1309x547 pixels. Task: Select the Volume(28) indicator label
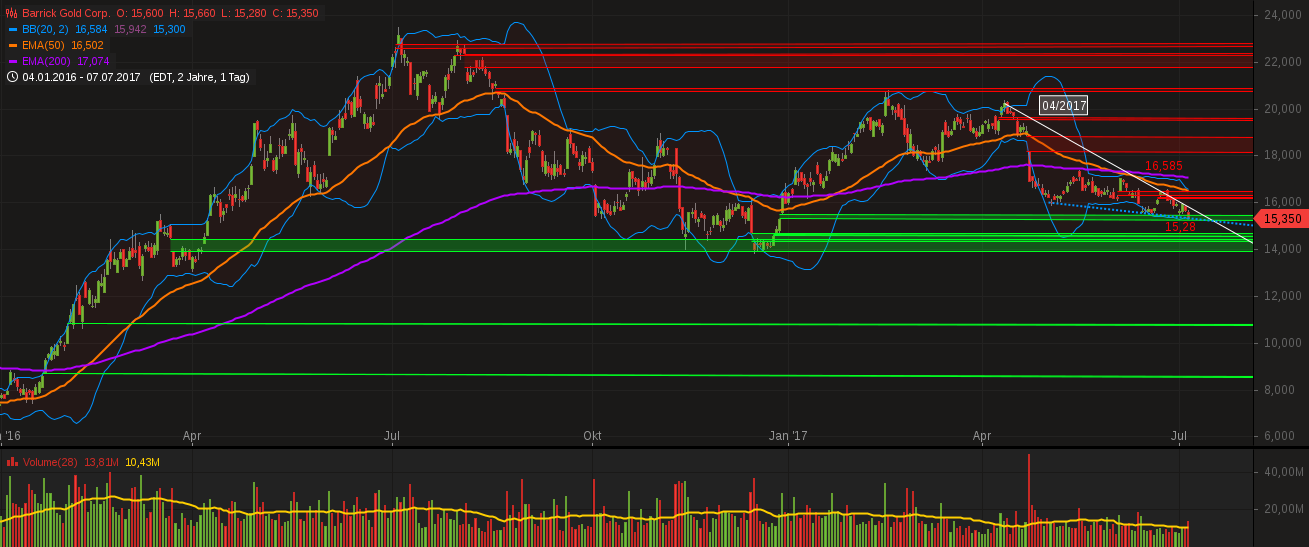(x=50, y=462)
